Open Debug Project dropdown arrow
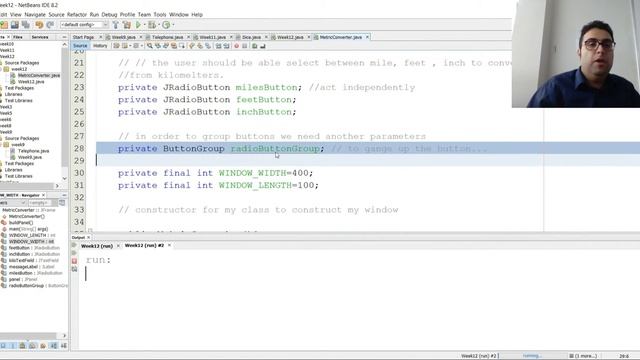This screenshot has width=640, height=360. coord(158,25)
